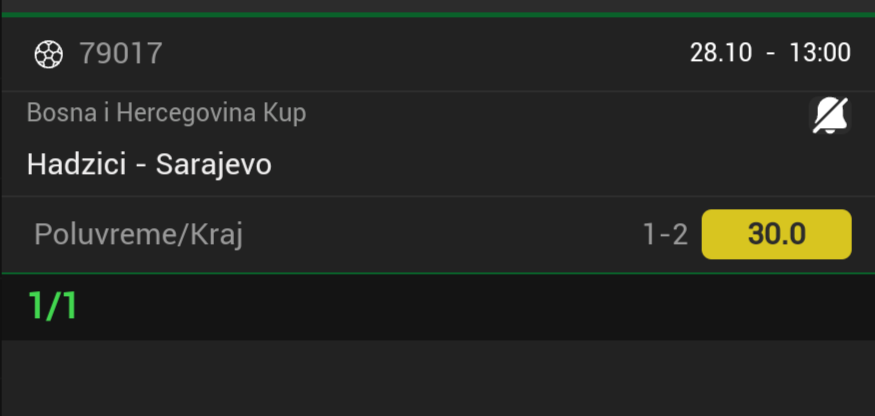Click the 28.10 match date

pos(720,53)
